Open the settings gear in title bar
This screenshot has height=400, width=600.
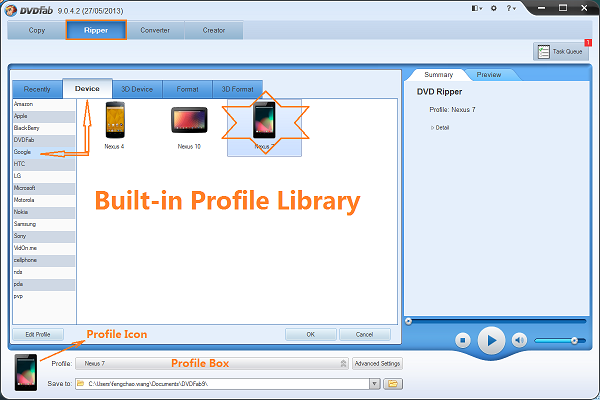coord(494,8)
